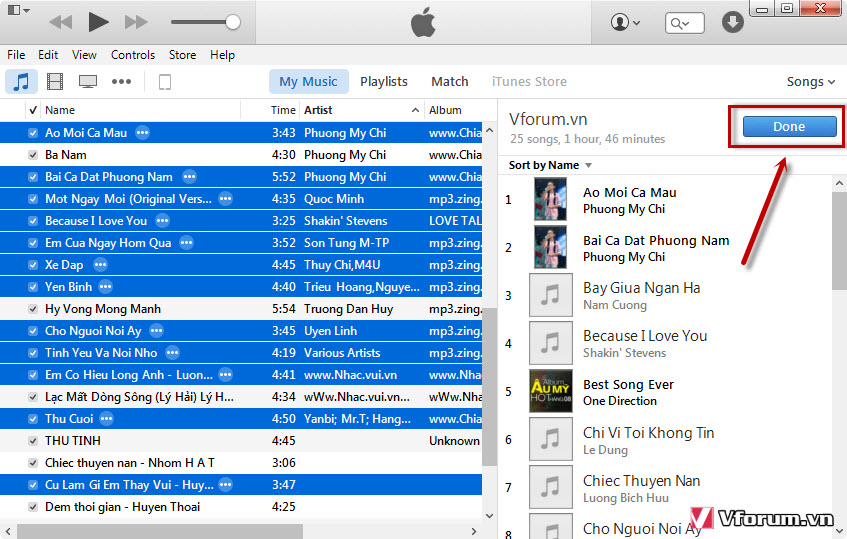Click the song list vertical scrollbar

pyautogui.click(x=489, y=386)
